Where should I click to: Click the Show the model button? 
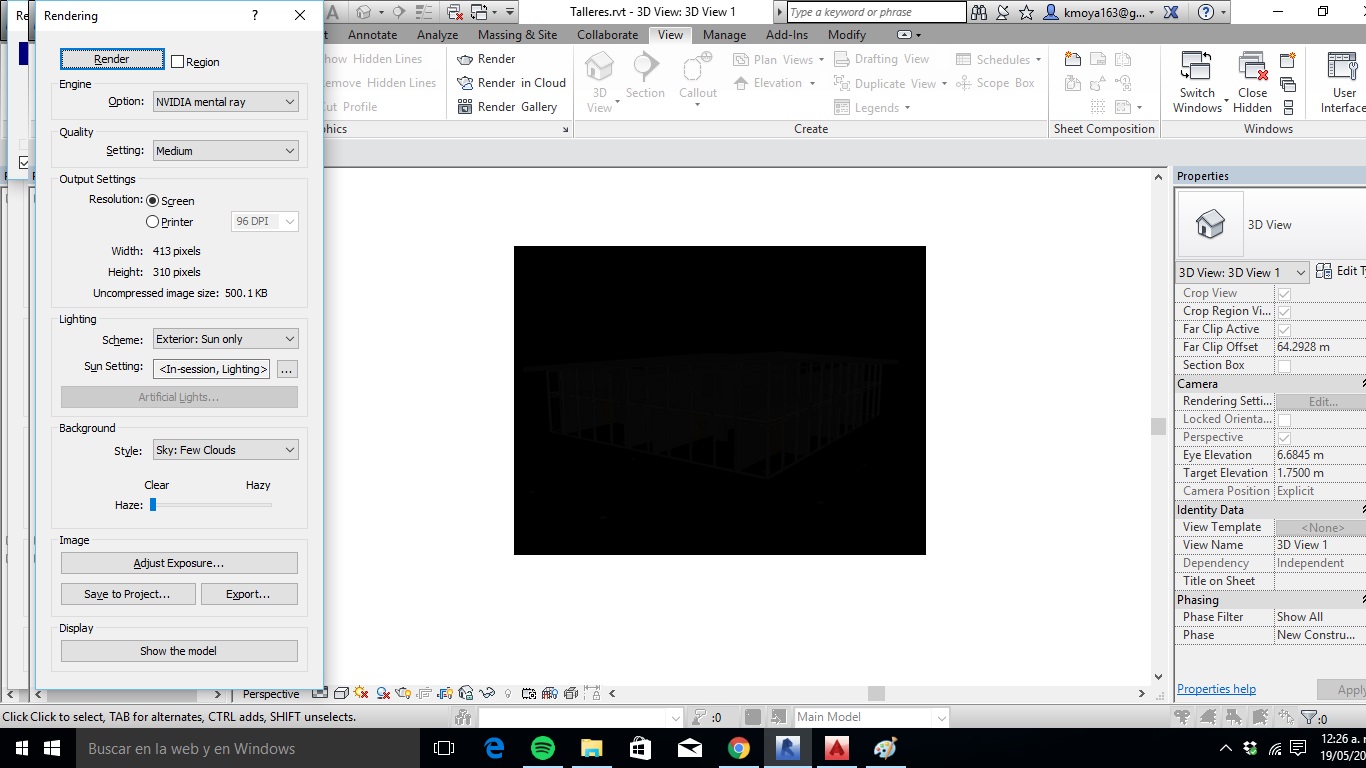pos(179,651)
